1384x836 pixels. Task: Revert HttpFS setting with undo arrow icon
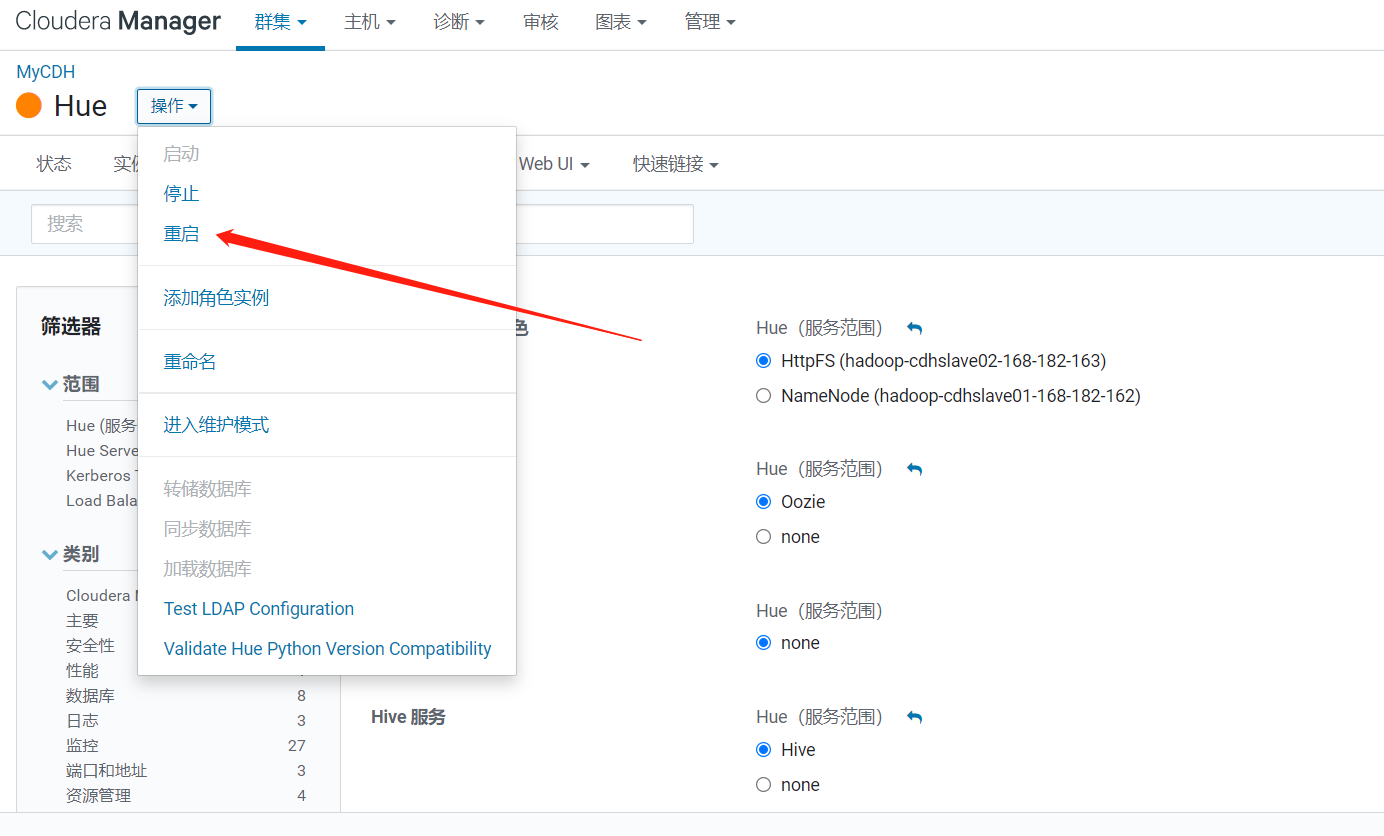click(x=914, y=328)
